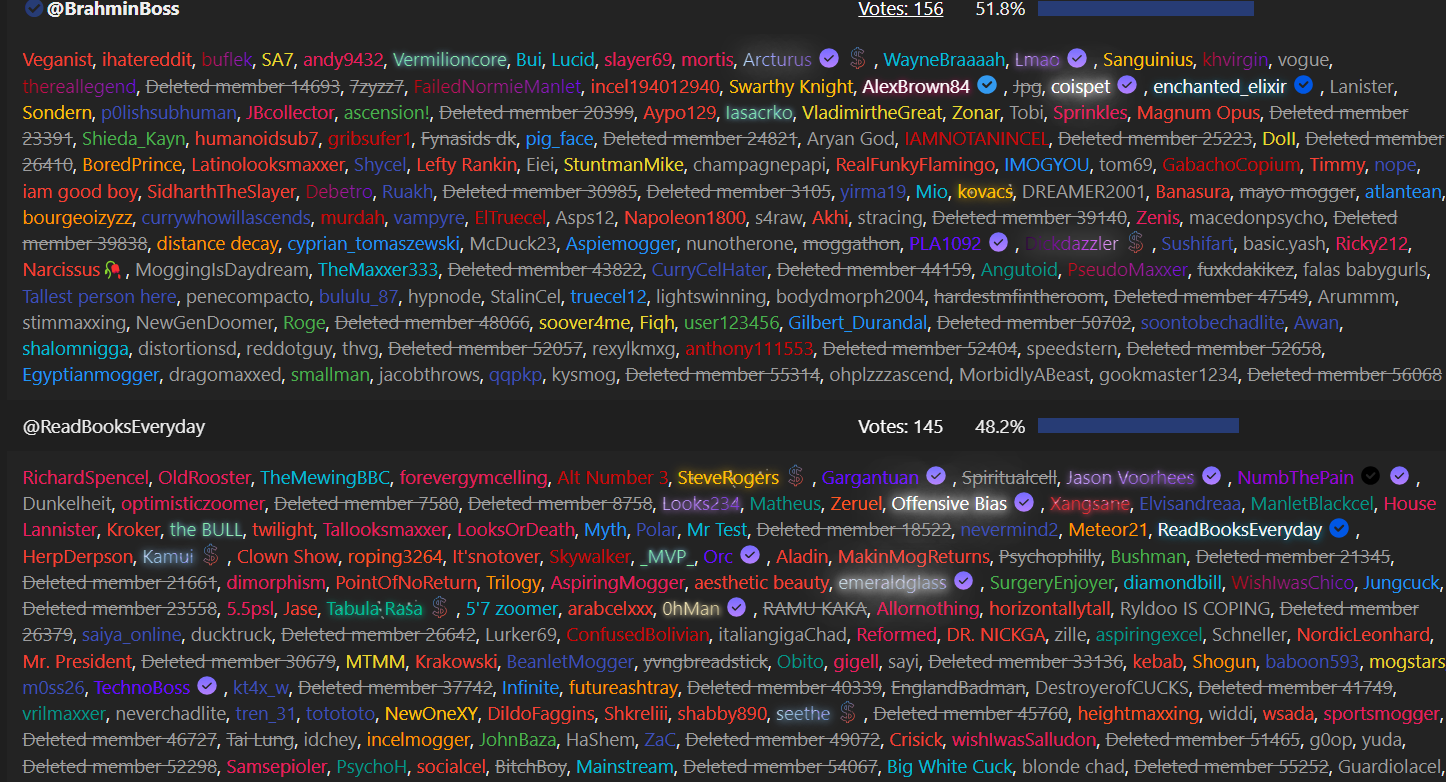Click the purple badge beside Offensive Bias

1024,504
